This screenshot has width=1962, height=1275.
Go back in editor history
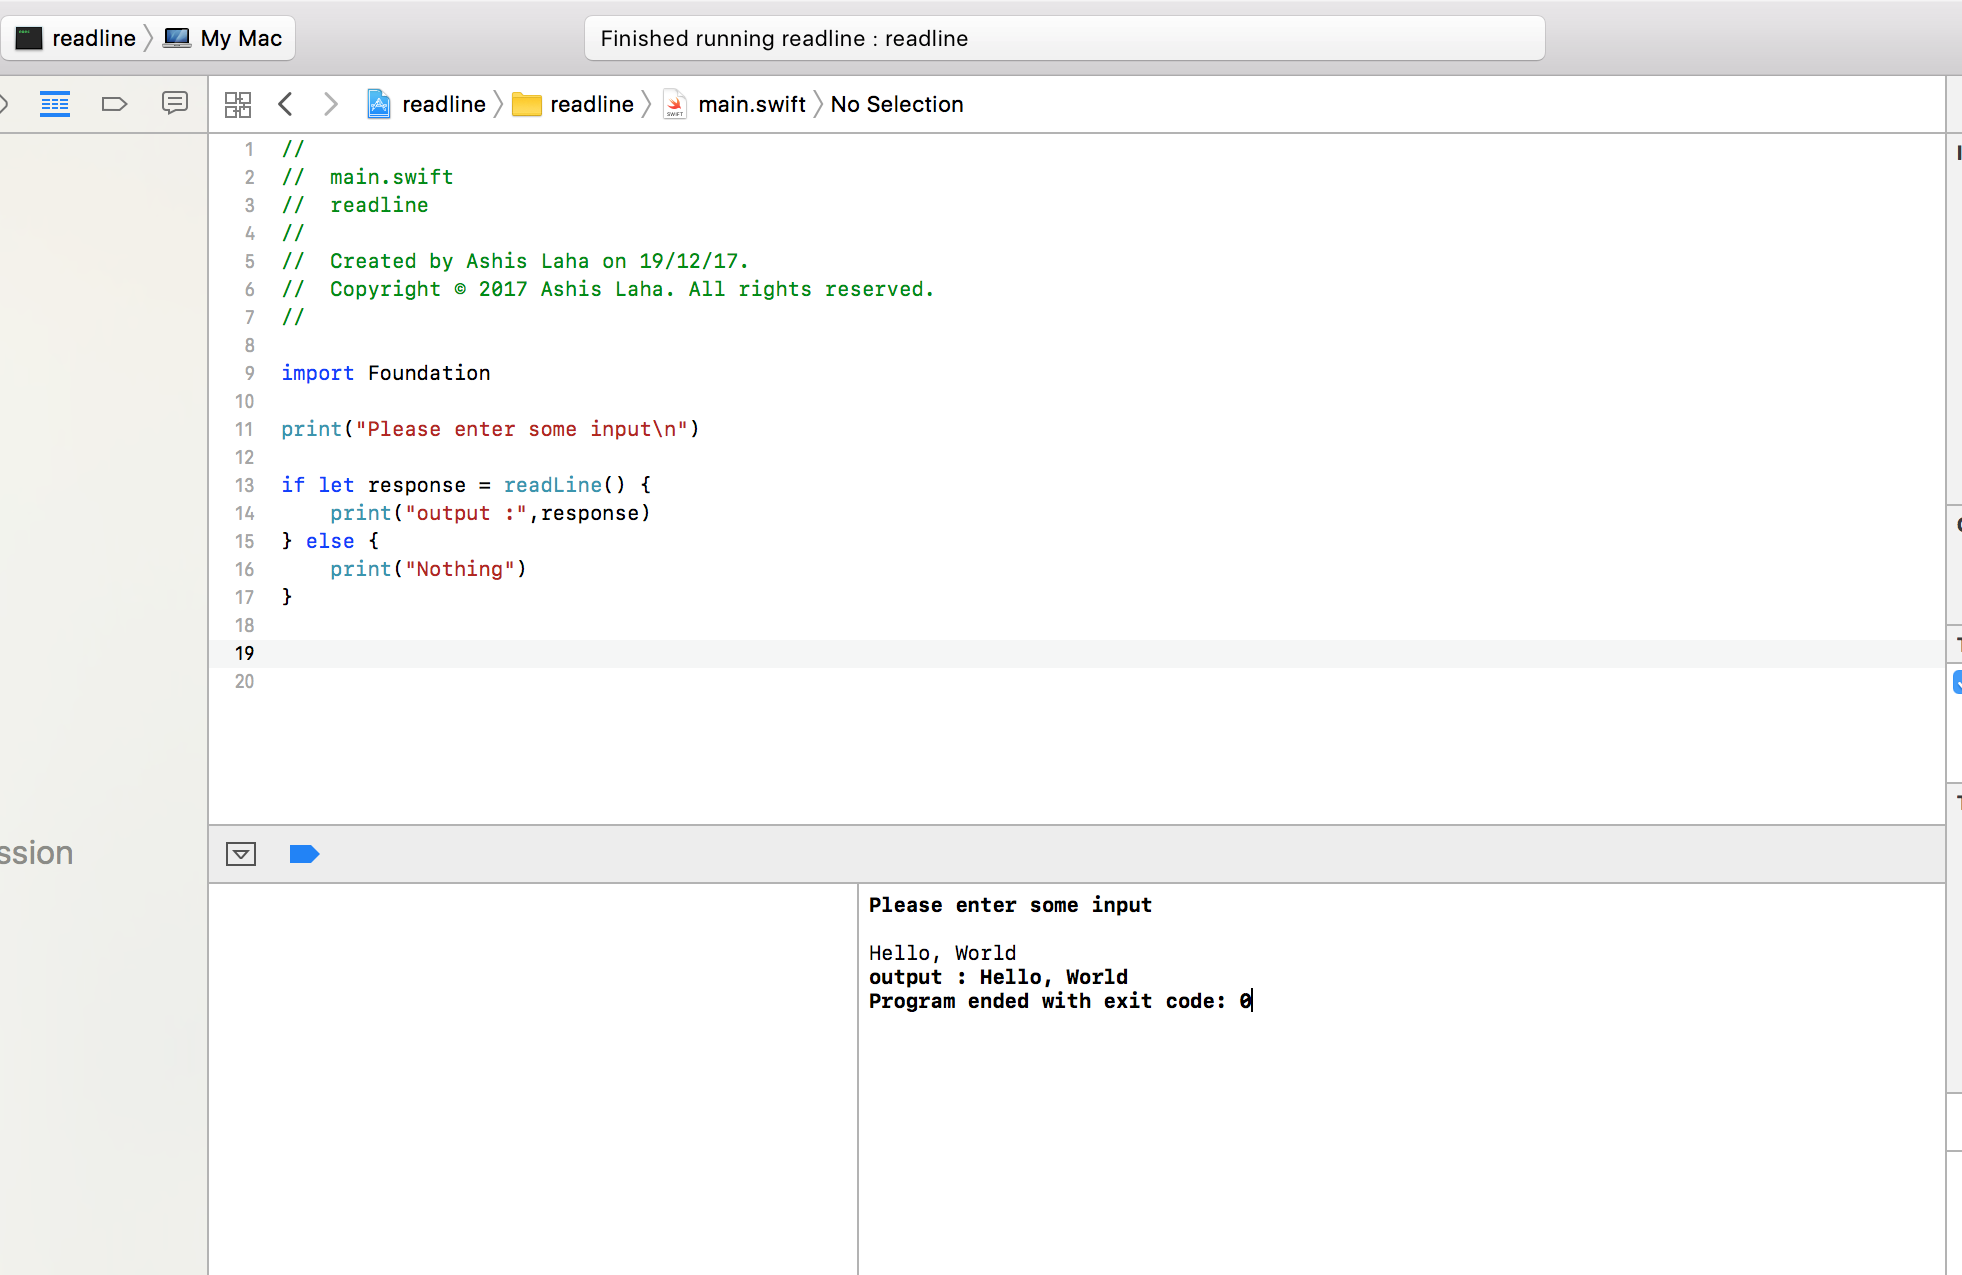click(286, 104)
